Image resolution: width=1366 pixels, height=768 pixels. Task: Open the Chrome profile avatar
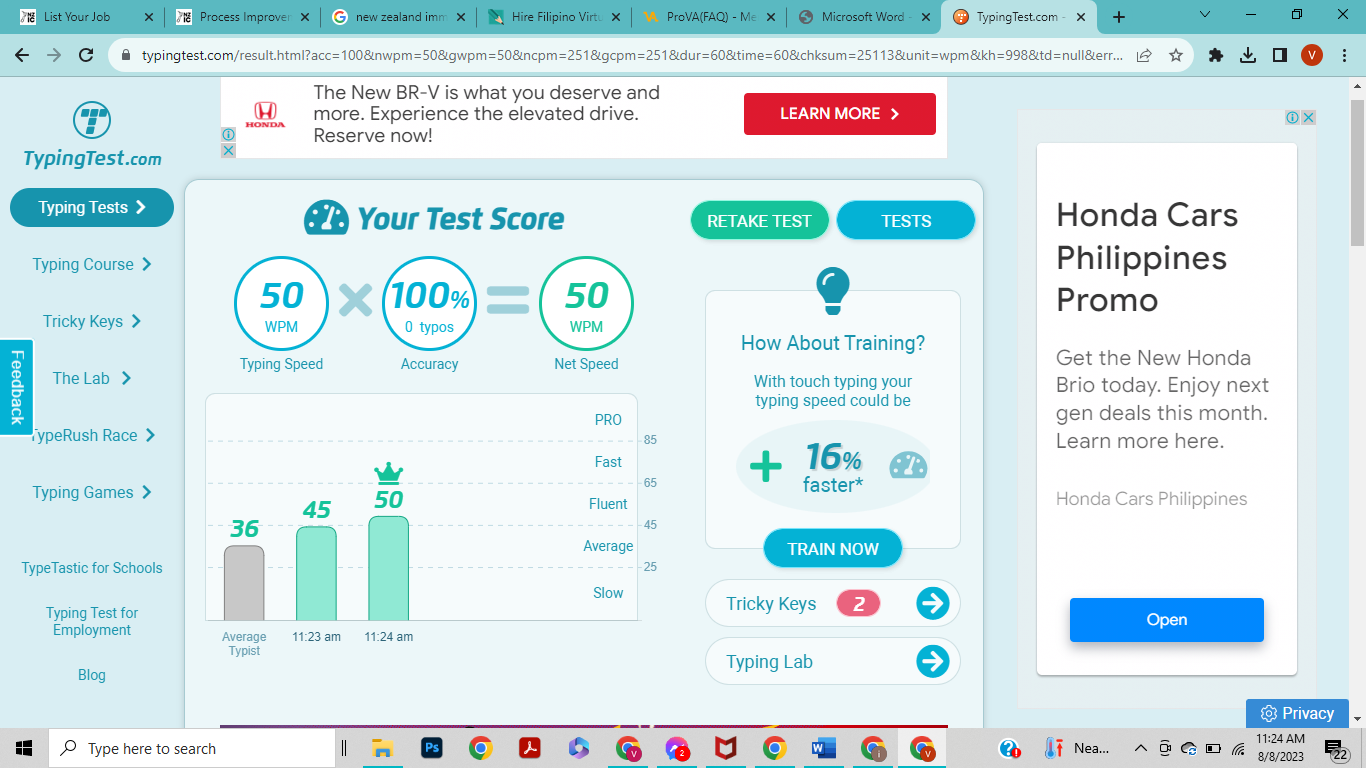1312,56
